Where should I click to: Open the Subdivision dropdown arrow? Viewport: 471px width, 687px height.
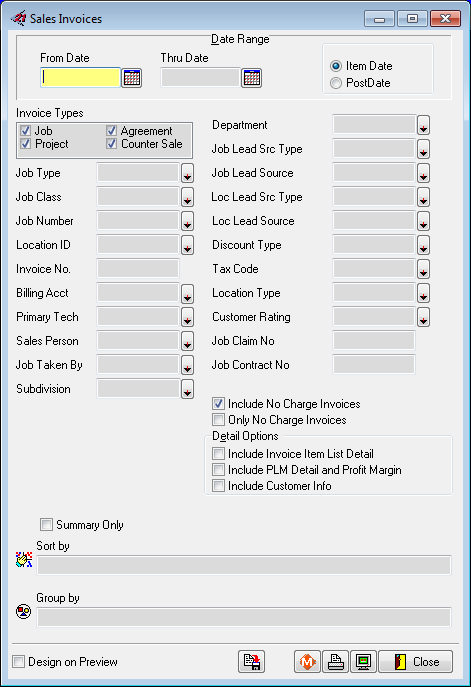pyautogui.click(x=188, y=389)
